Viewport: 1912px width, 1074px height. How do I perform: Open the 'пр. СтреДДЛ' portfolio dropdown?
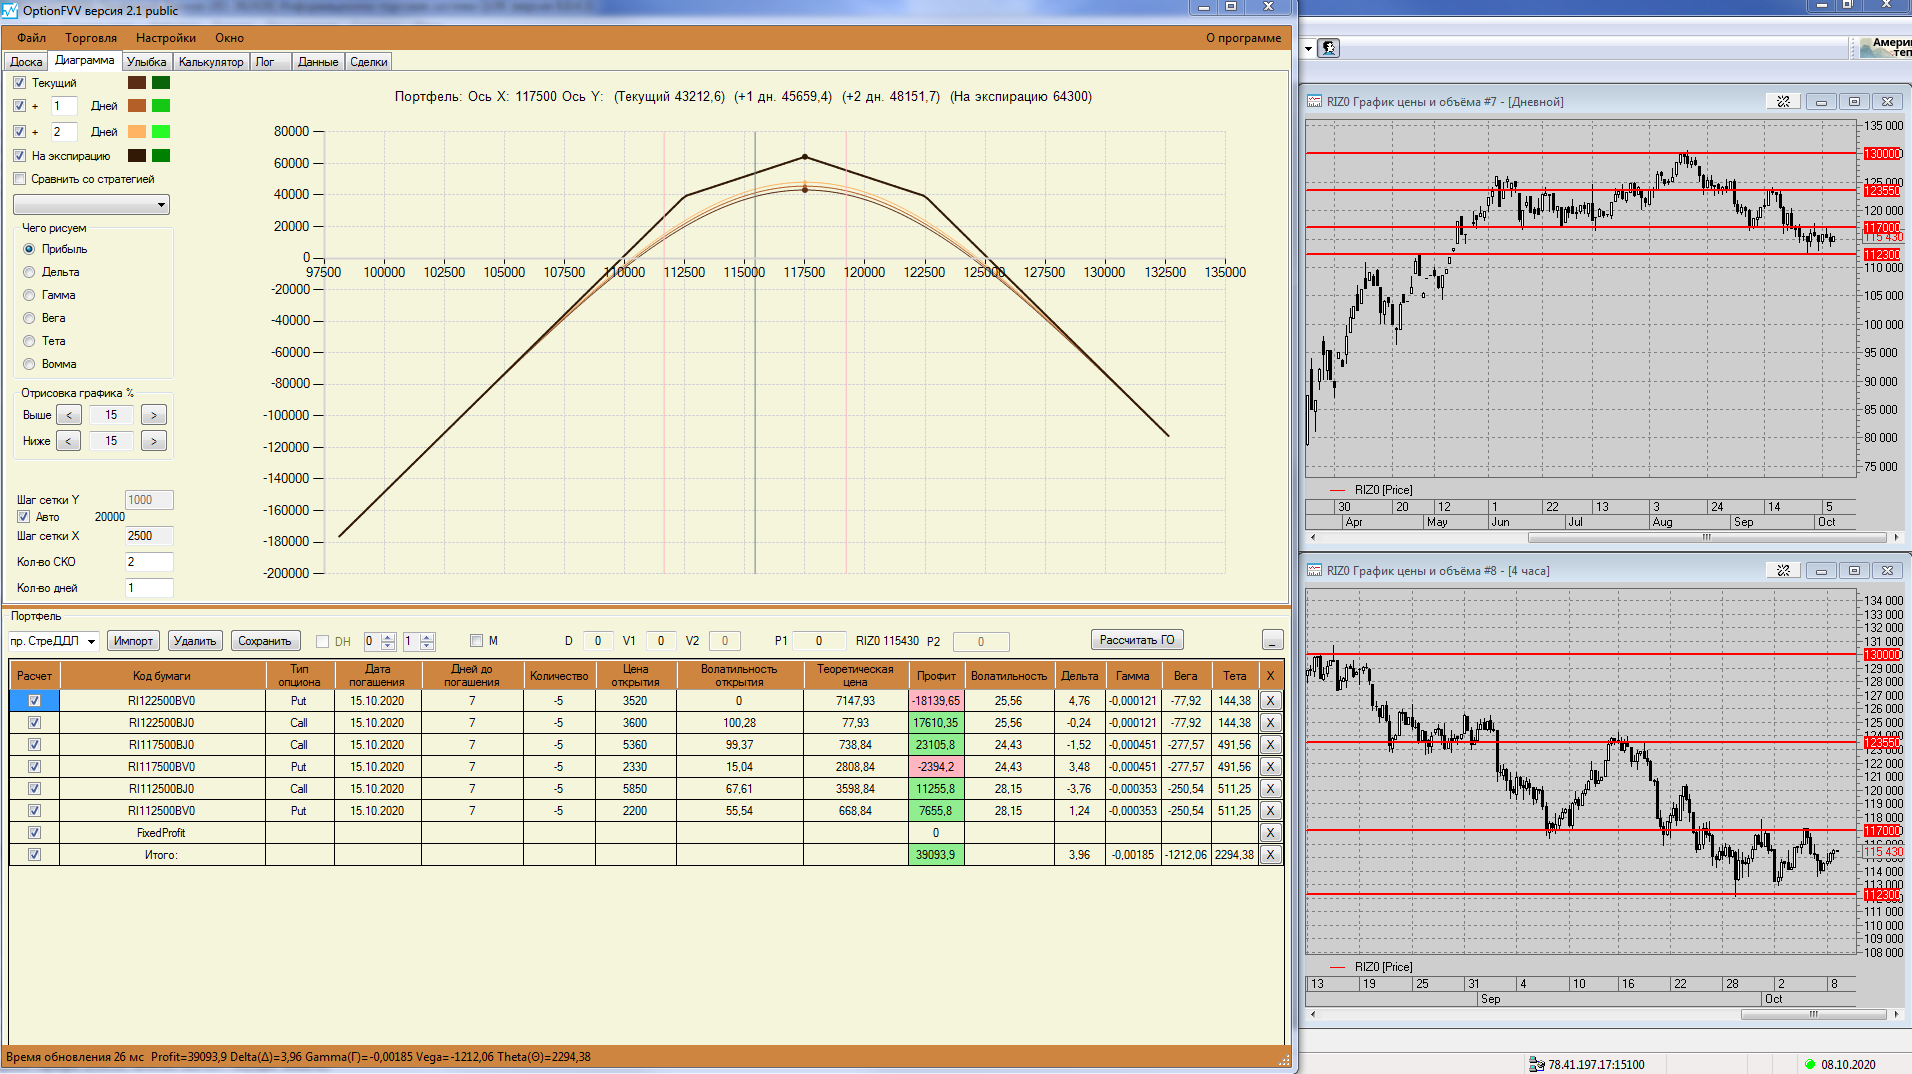click(54, 641)
